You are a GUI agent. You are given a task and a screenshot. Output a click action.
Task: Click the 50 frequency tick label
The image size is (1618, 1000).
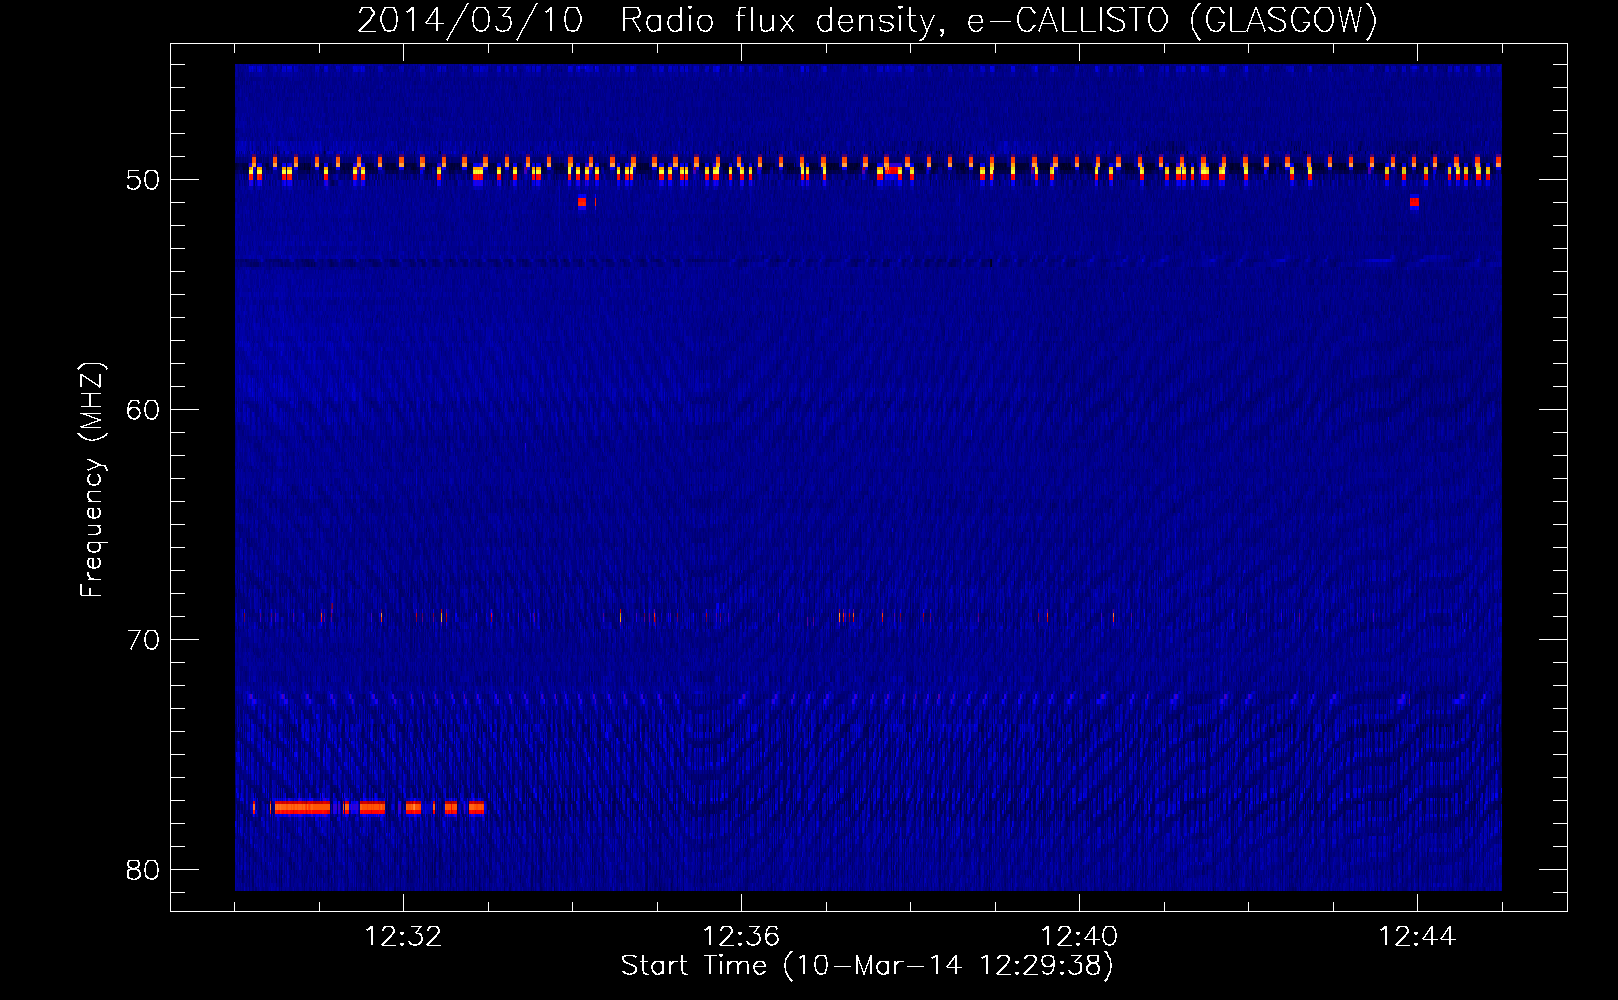click(143, 180)
